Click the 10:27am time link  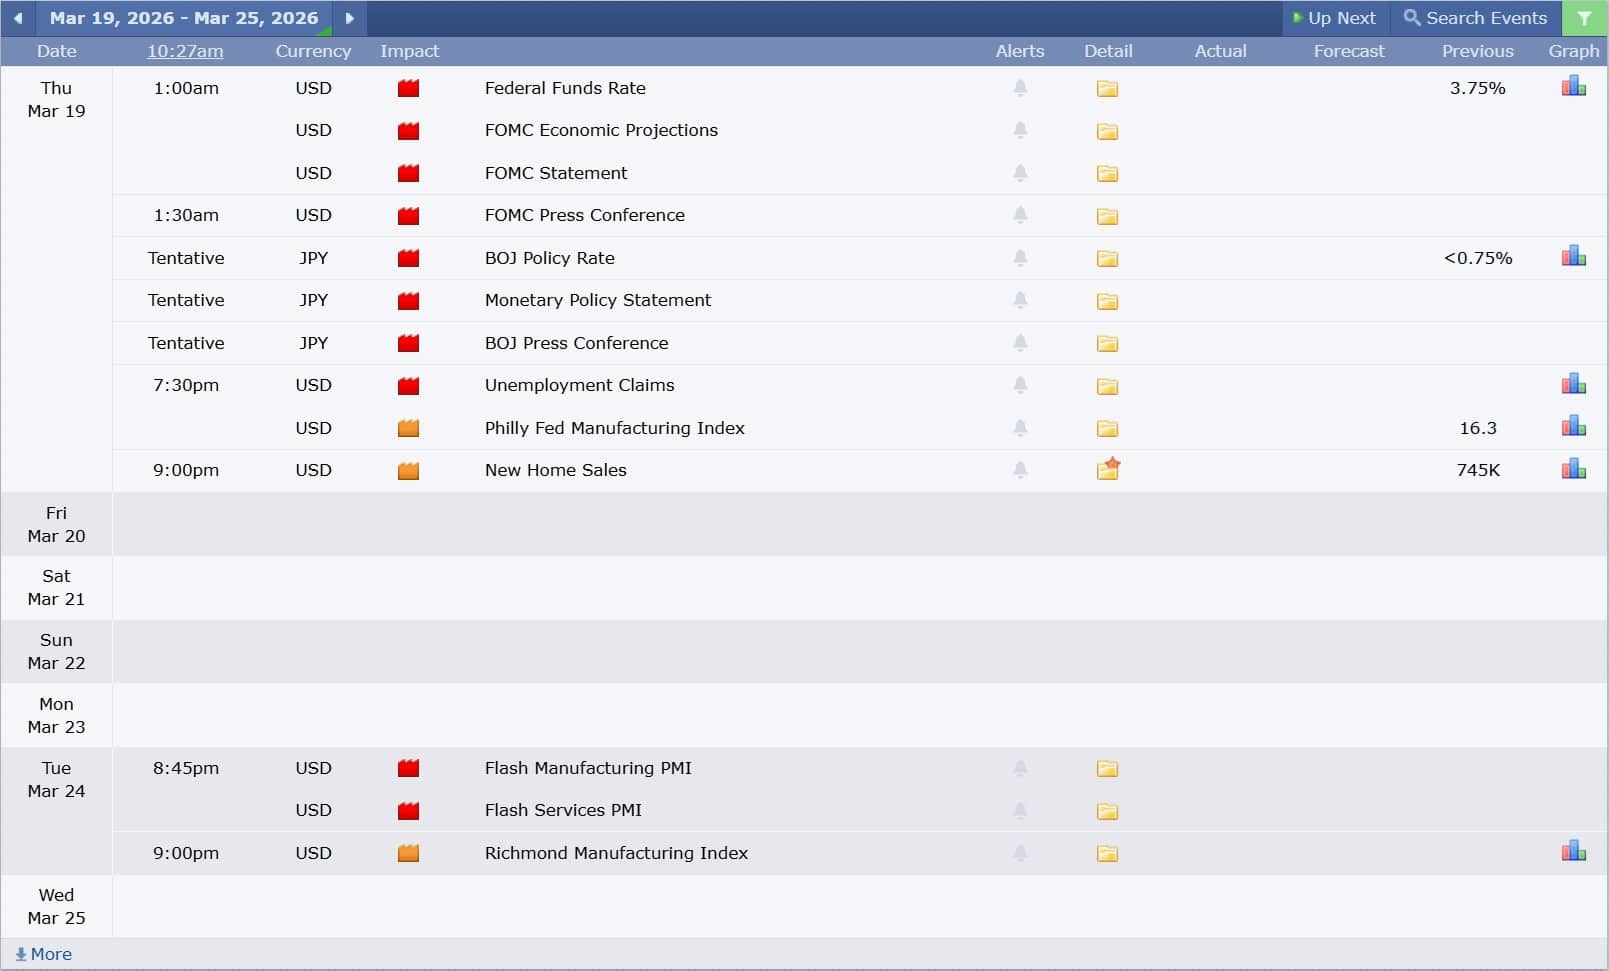click(x=185, y=51)
